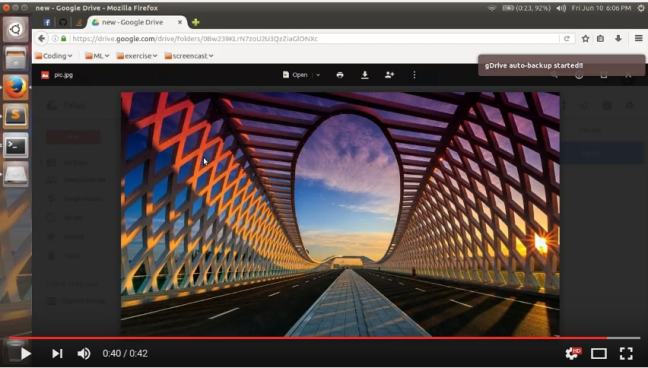Close the Google Drive tab
This screenshot has width=648, height=368.
[180, 22]
